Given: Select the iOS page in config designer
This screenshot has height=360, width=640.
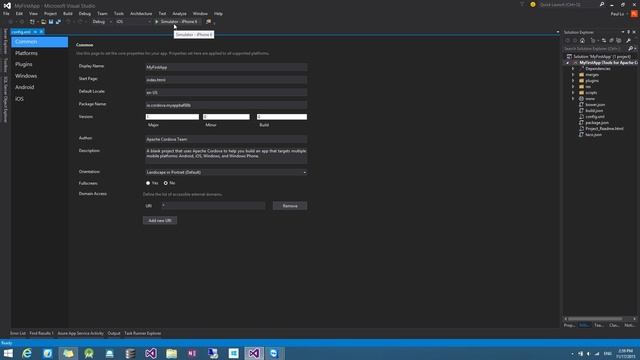Looking at the screenshot, I should click(19, 99).
